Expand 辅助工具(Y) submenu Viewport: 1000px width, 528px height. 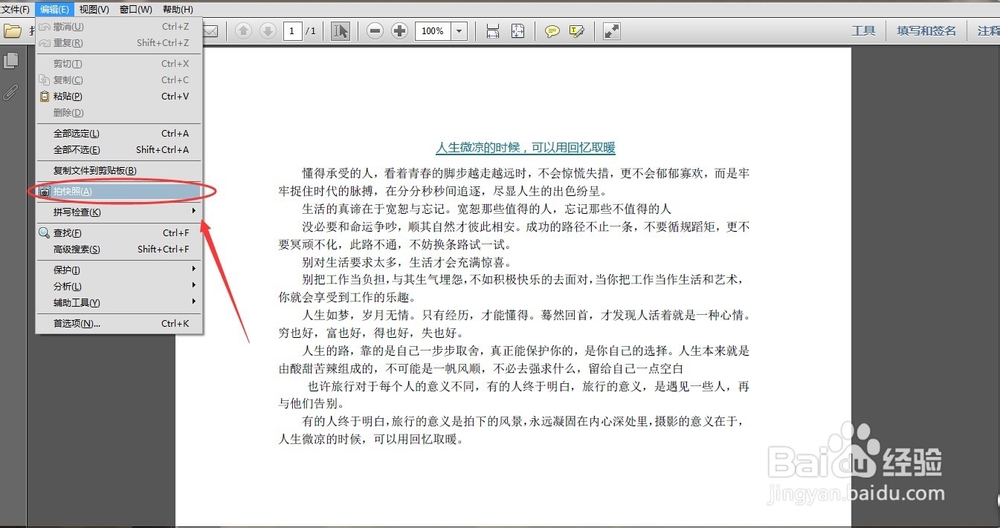[119, 302]
